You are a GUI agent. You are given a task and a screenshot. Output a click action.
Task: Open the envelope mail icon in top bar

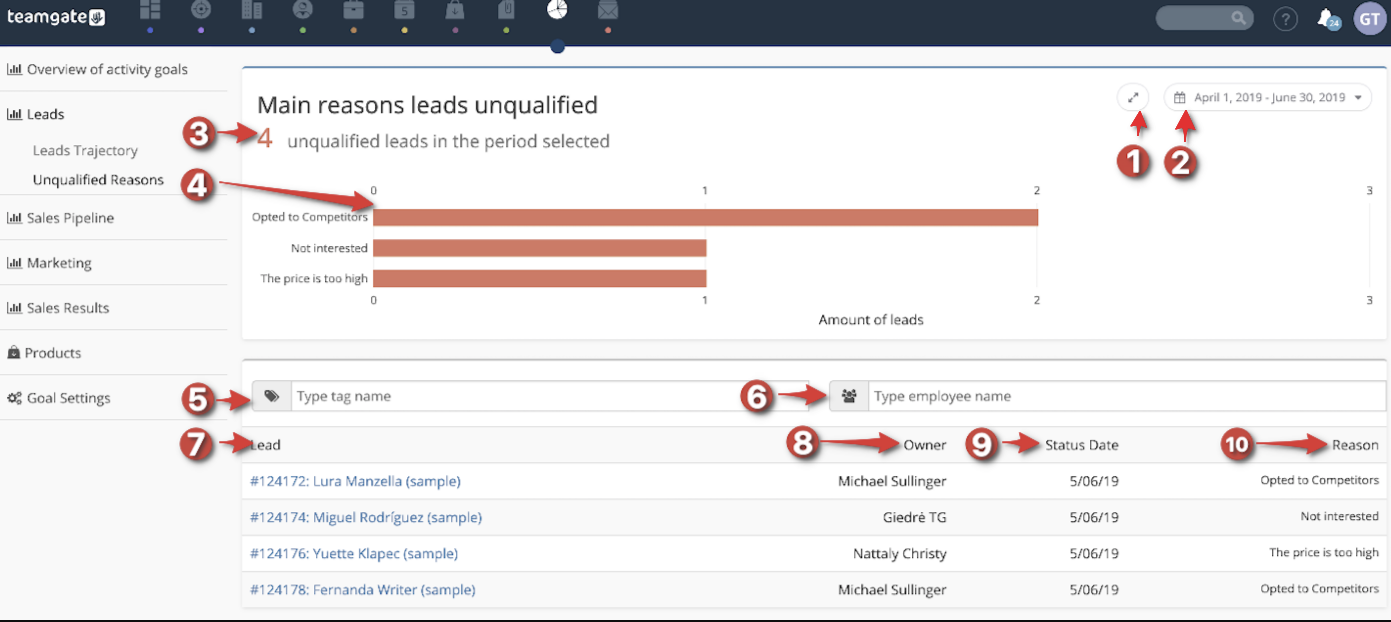point(608,10)
